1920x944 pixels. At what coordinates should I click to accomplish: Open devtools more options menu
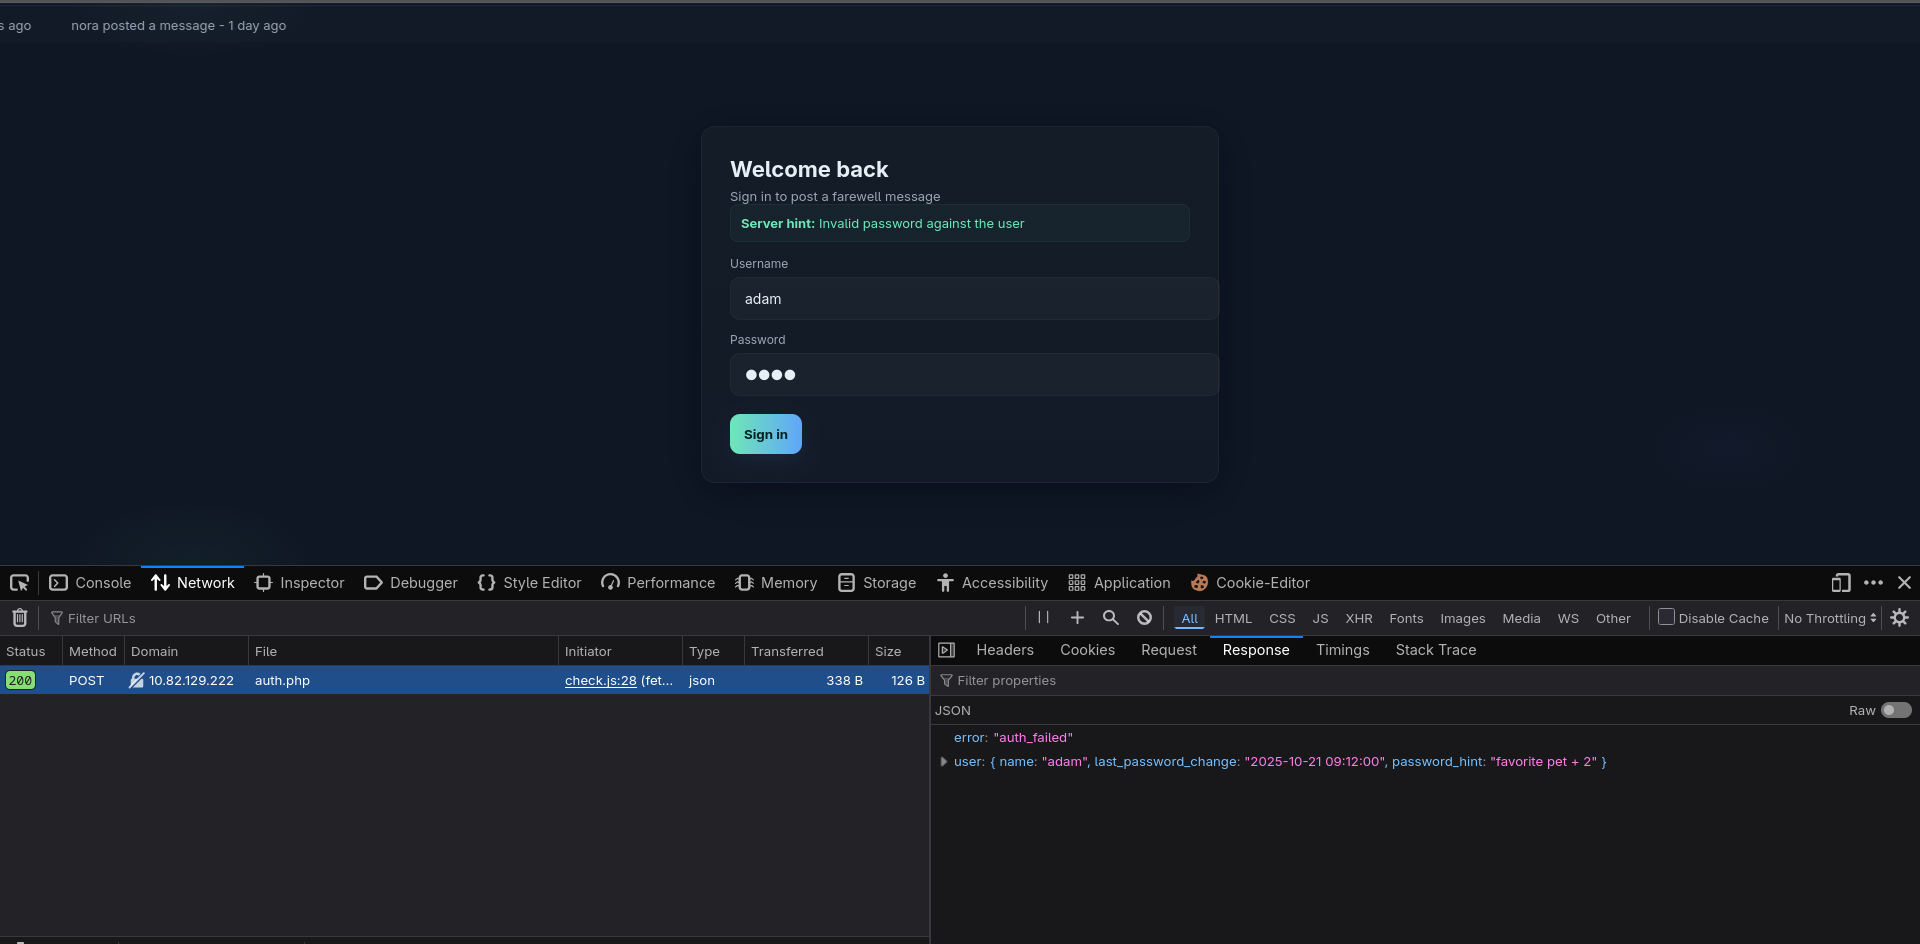[1873, 583]
